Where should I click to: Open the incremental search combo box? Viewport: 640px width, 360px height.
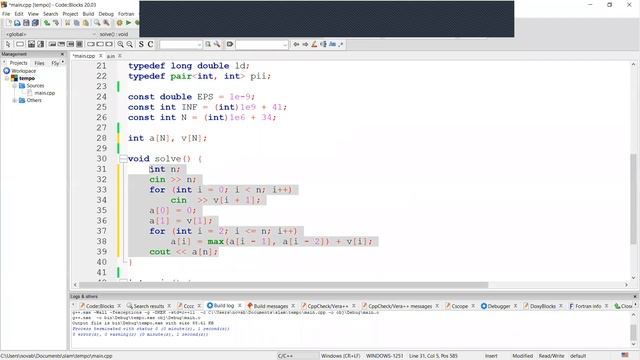tap(262, 44)
